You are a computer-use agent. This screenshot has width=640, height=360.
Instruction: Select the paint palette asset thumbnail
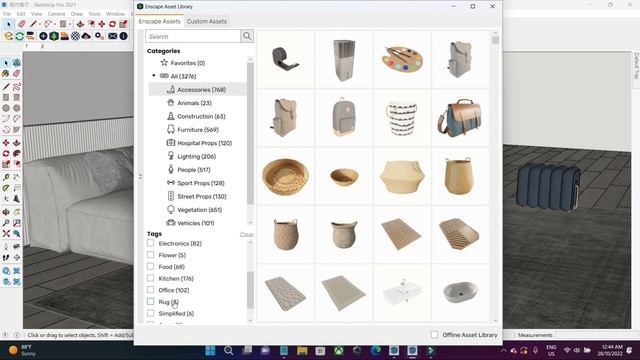point(402,59)
